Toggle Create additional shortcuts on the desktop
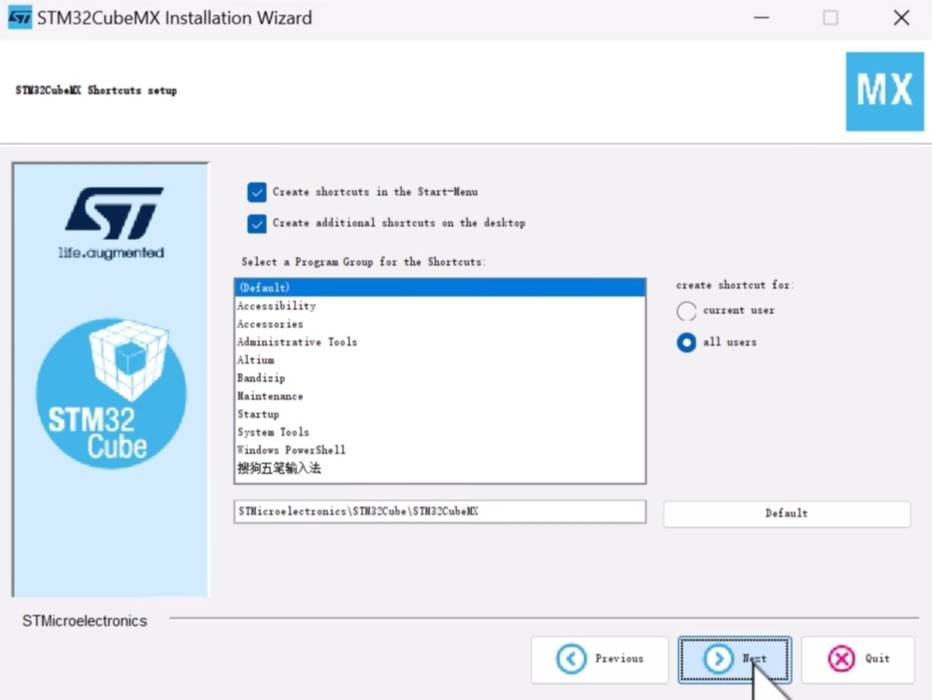Screen dimensions: 932x700 pos(257,223)
